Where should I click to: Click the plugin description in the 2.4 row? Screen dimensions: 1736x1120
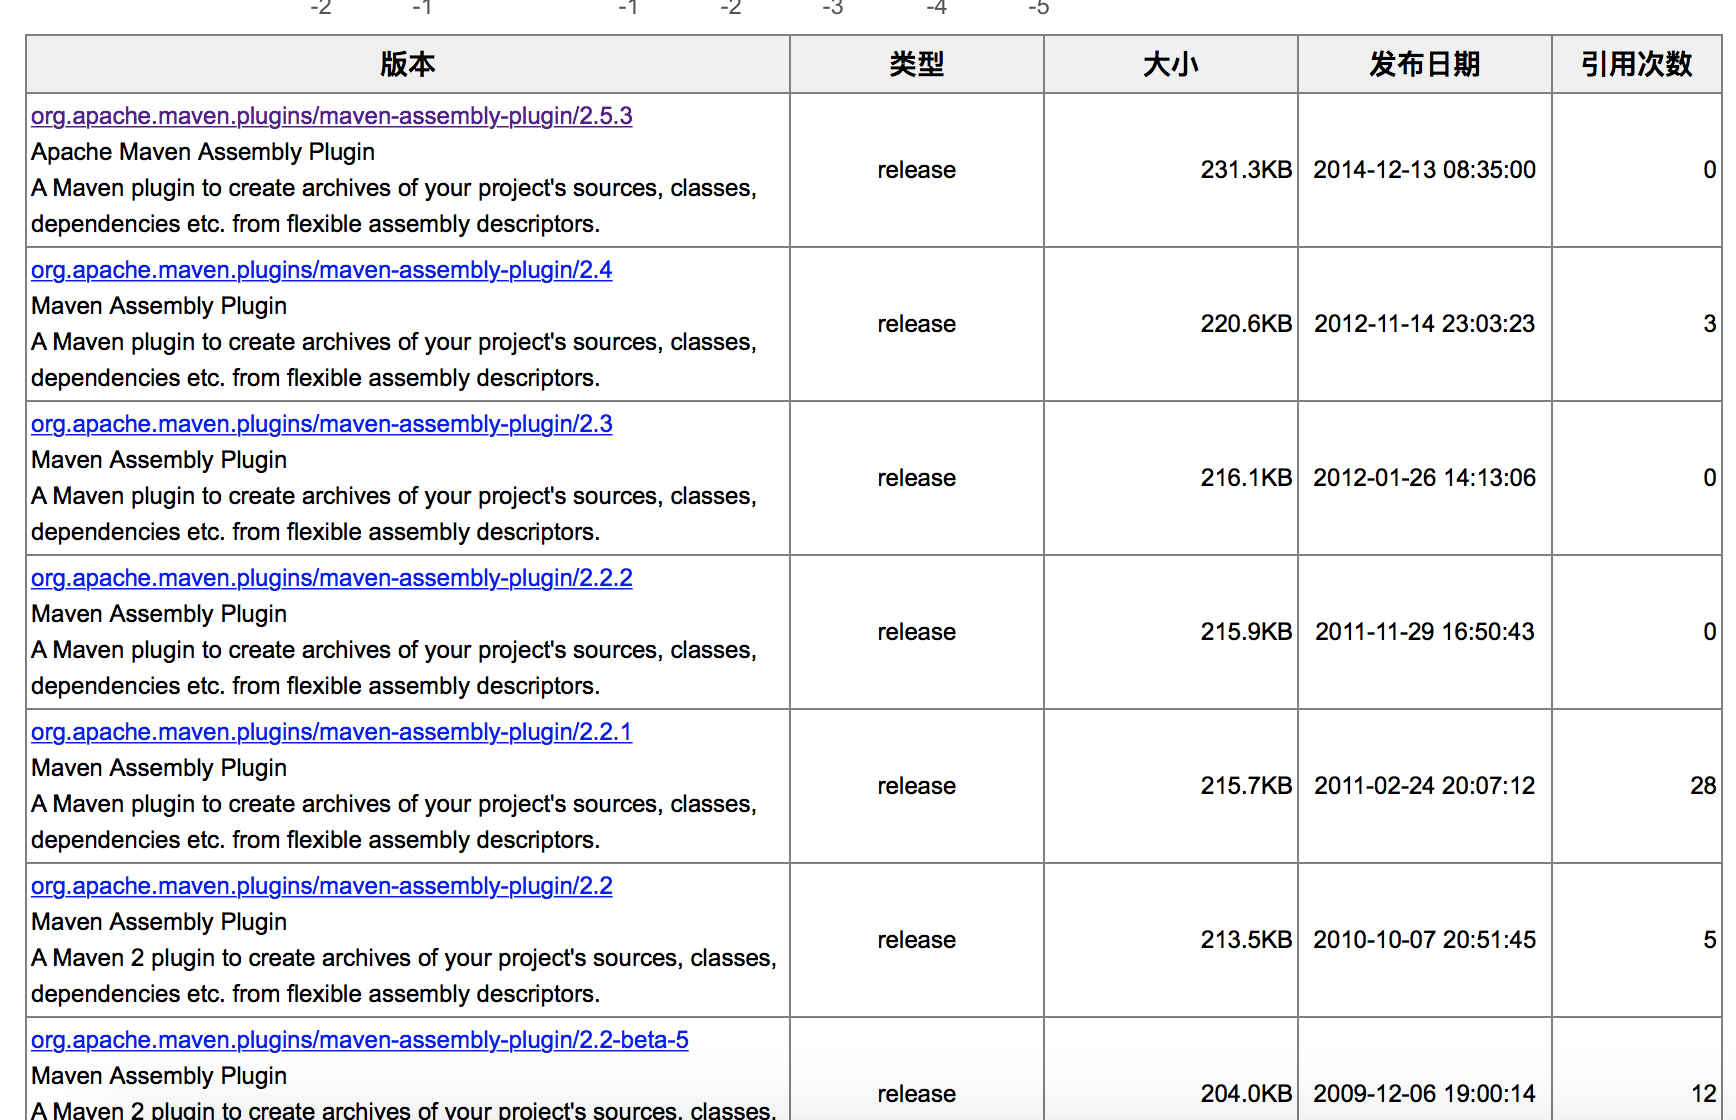click(394, 360)
